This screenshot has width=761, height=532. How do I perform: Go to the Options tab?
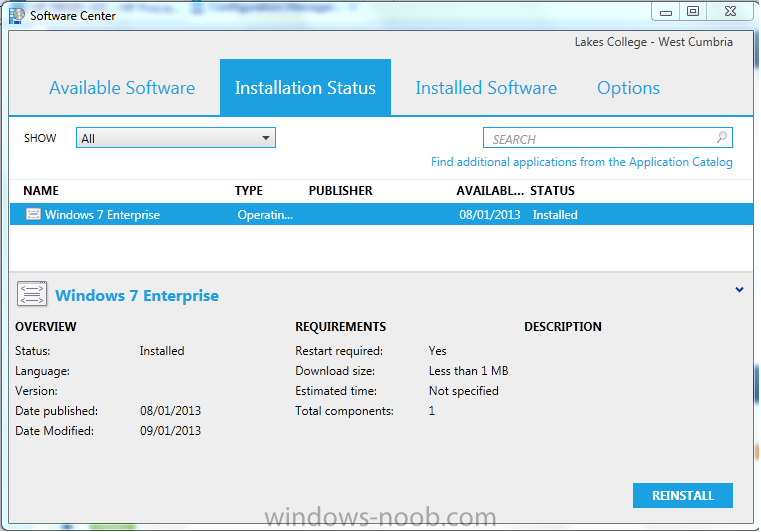[628, 88]
